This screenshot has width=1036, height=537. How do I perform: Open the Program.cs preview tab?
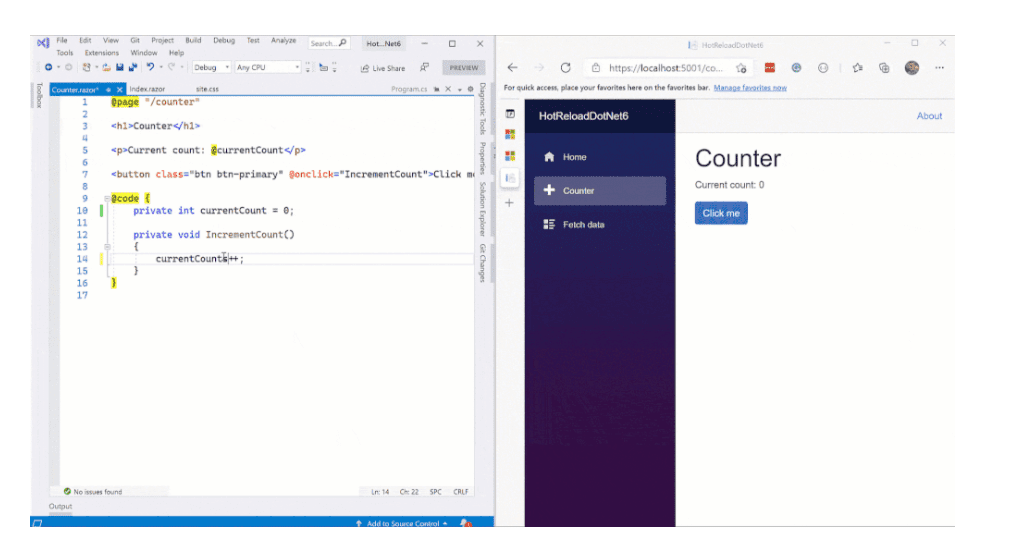click(x=408, y=89)
